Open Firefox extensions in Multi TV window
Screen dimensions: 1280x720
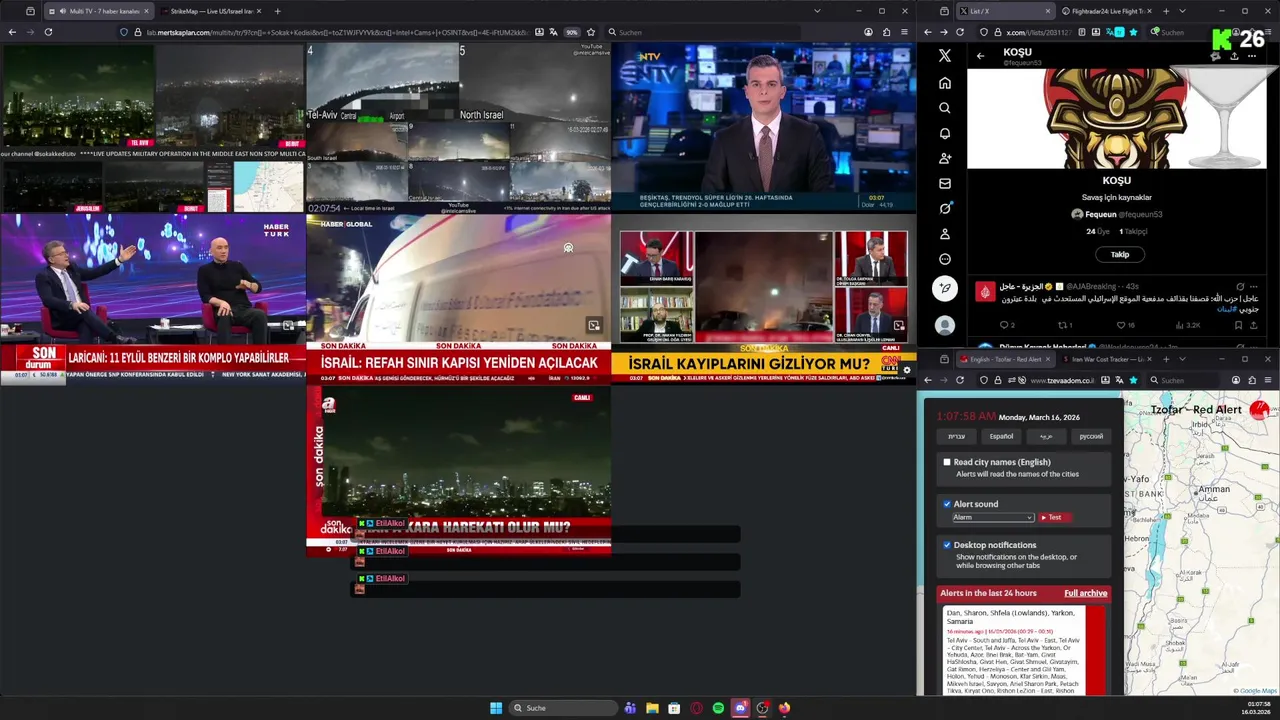tap(886, 32)
